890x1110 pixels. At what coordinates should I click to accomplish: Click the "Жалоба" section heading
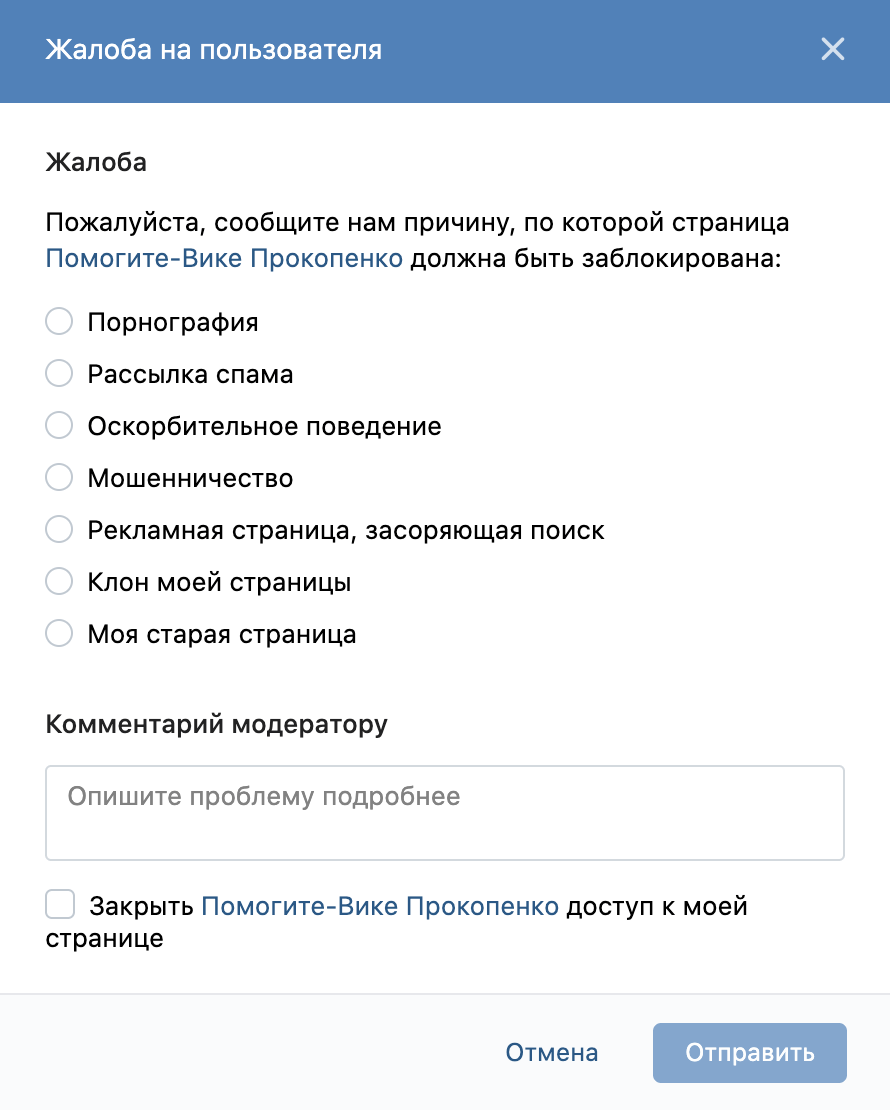pyautogui.click(x=96, y=162)
